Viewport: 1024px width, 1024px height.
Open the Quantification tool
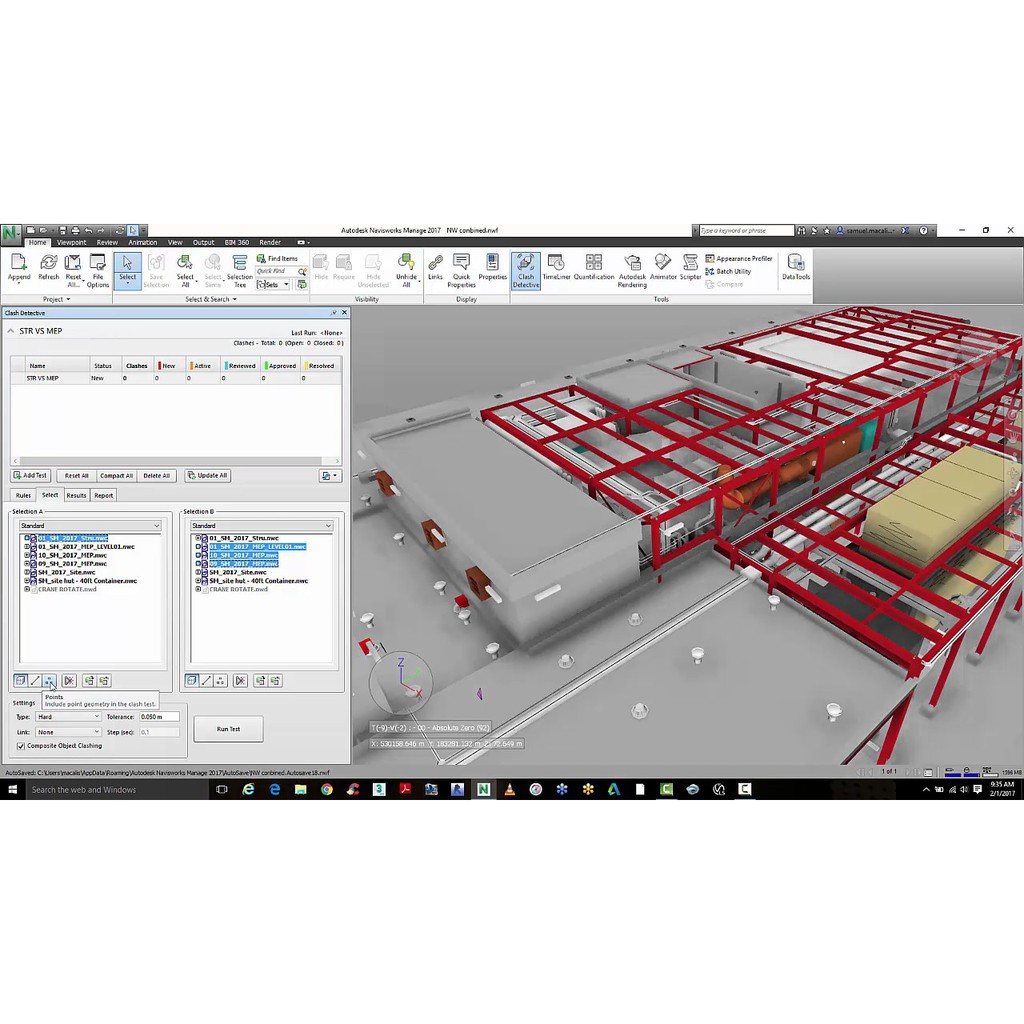click(594, 268)
